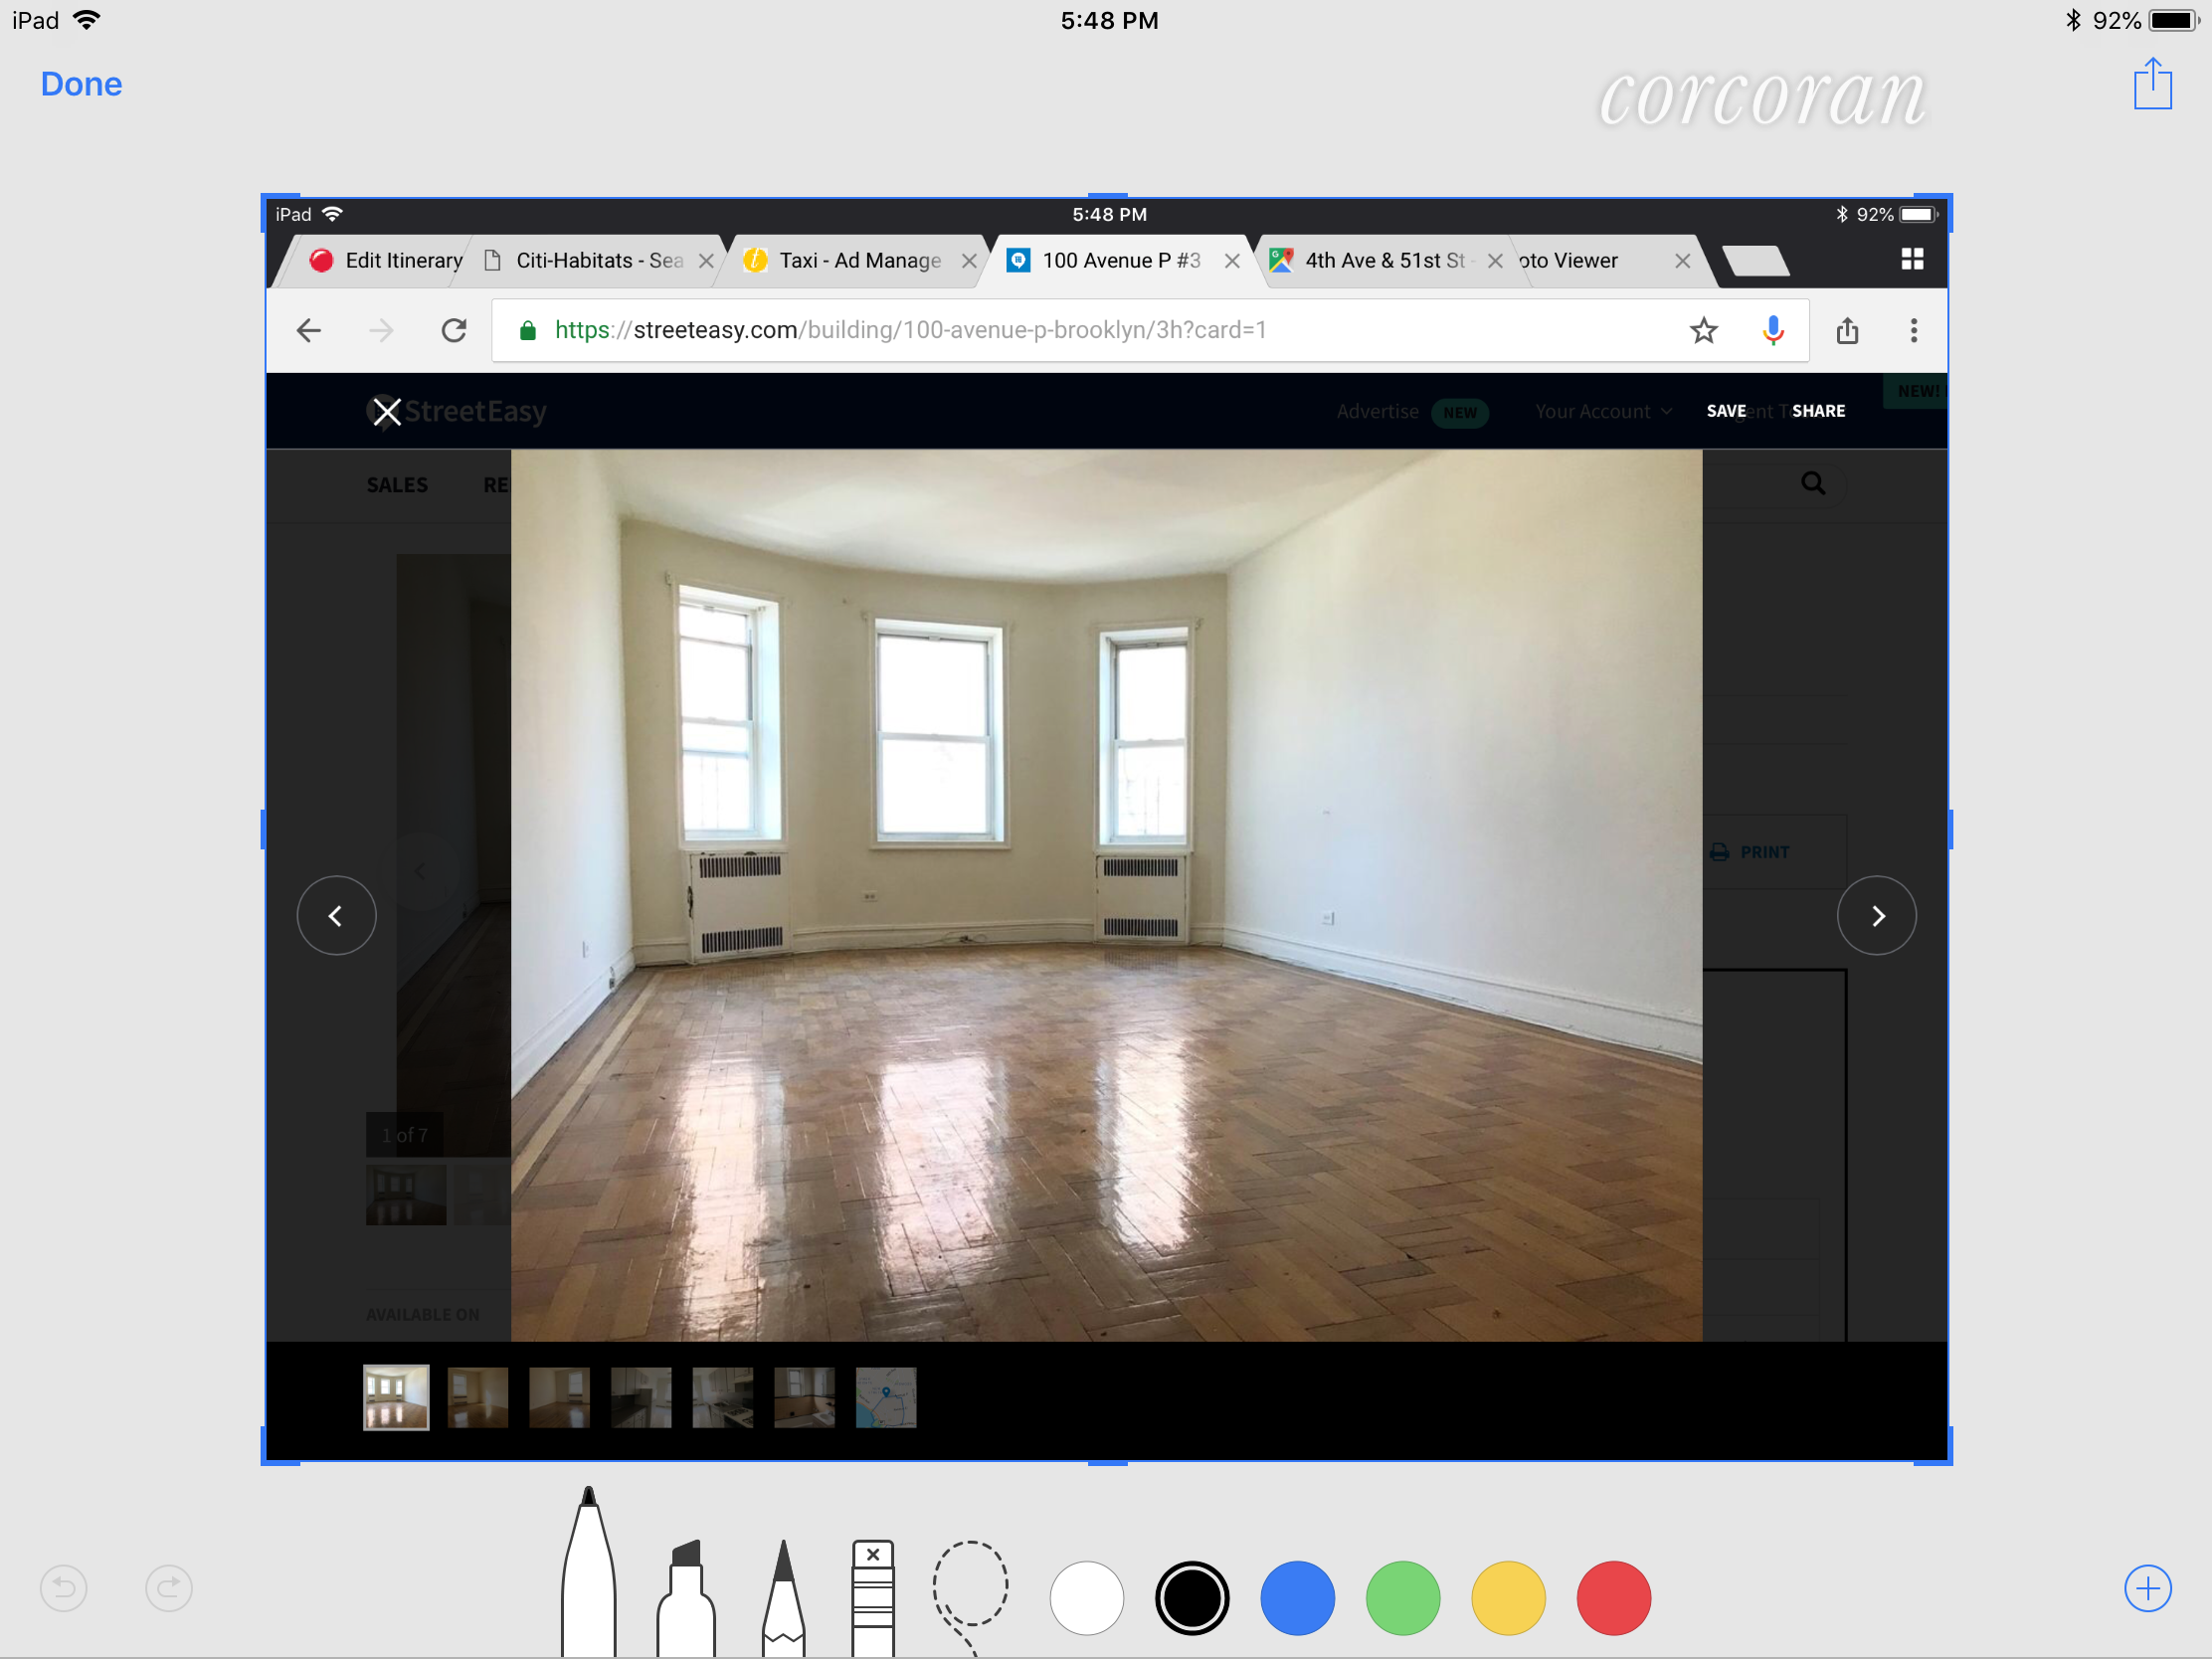The width and height of the screenshot is (2212, 1659).
Task: Select the map thumbnail in photo strip
Action: [885, 1397]
